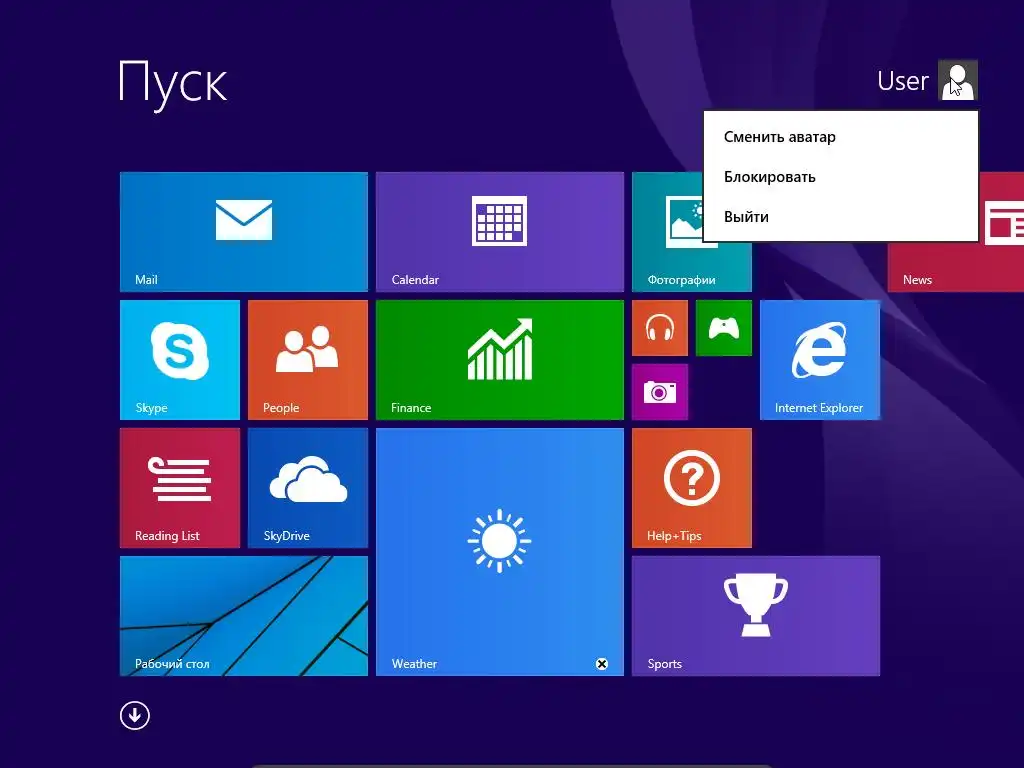The height and width of the screenshot is (768, 1024).
Task: Click the small X badge on Weather tile
Action: (x=602, y=664)
